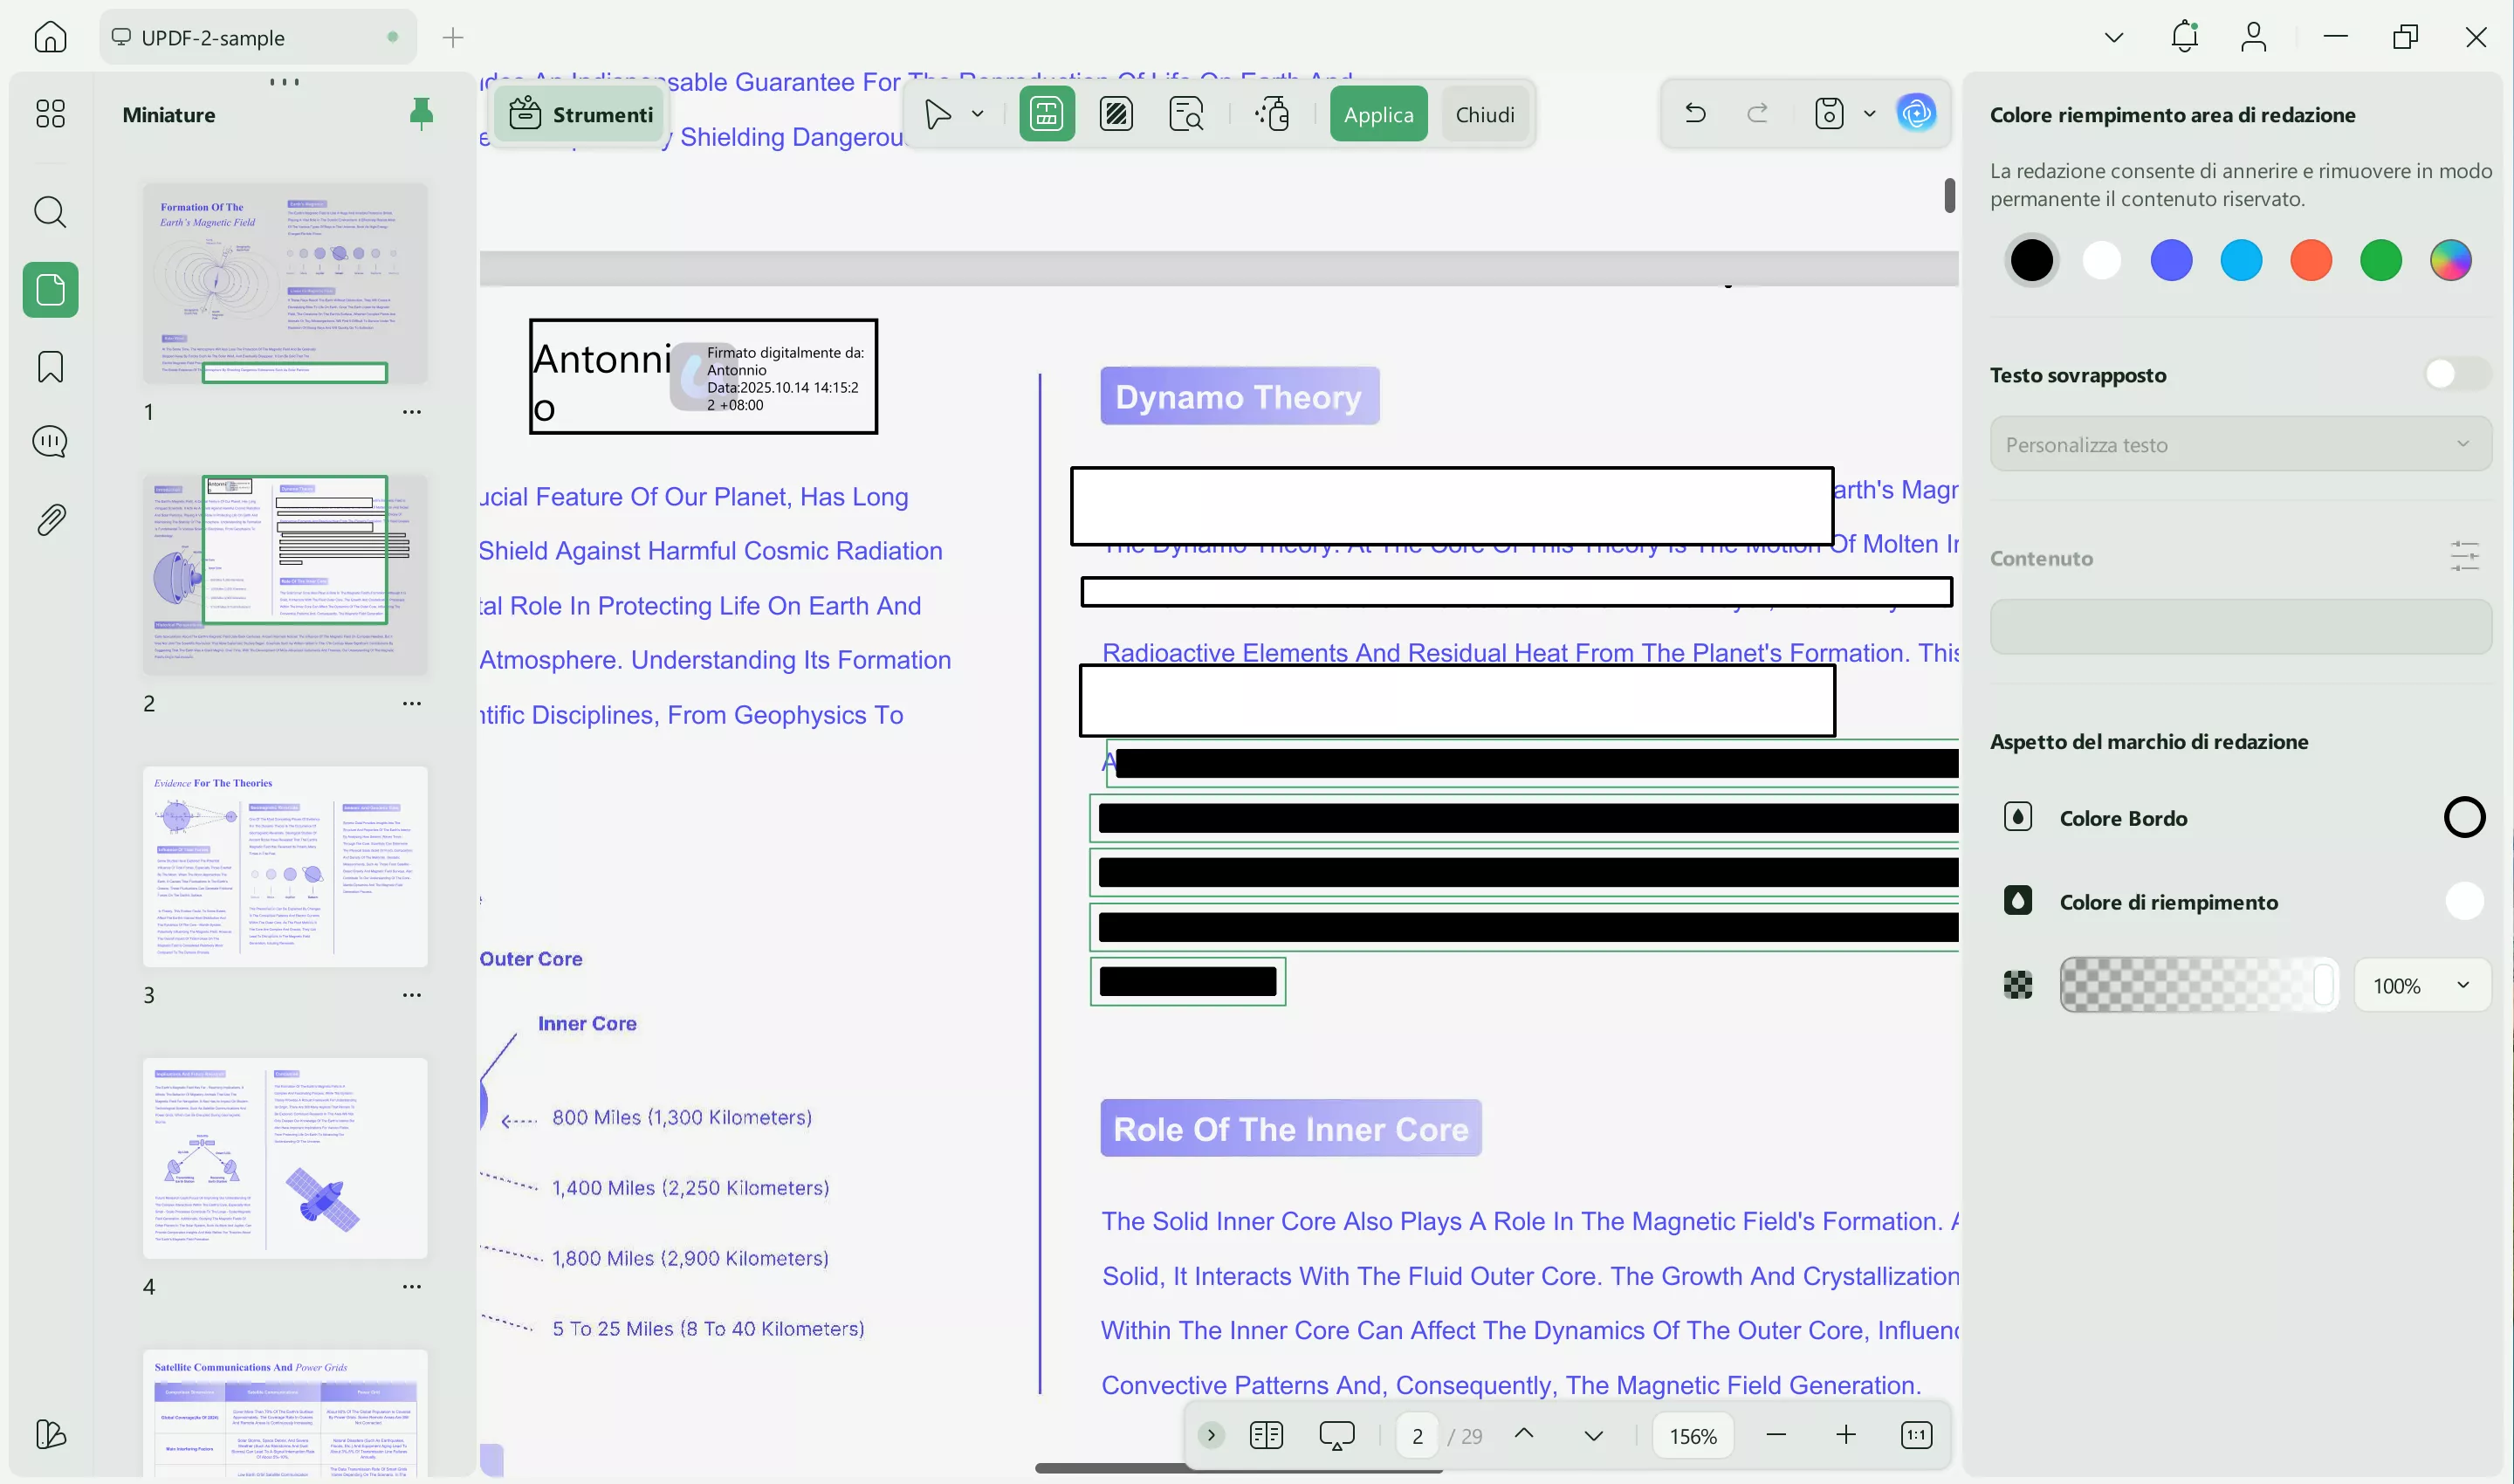
Task: Open the comments panel in sidebar
Action: click(50, 442)
